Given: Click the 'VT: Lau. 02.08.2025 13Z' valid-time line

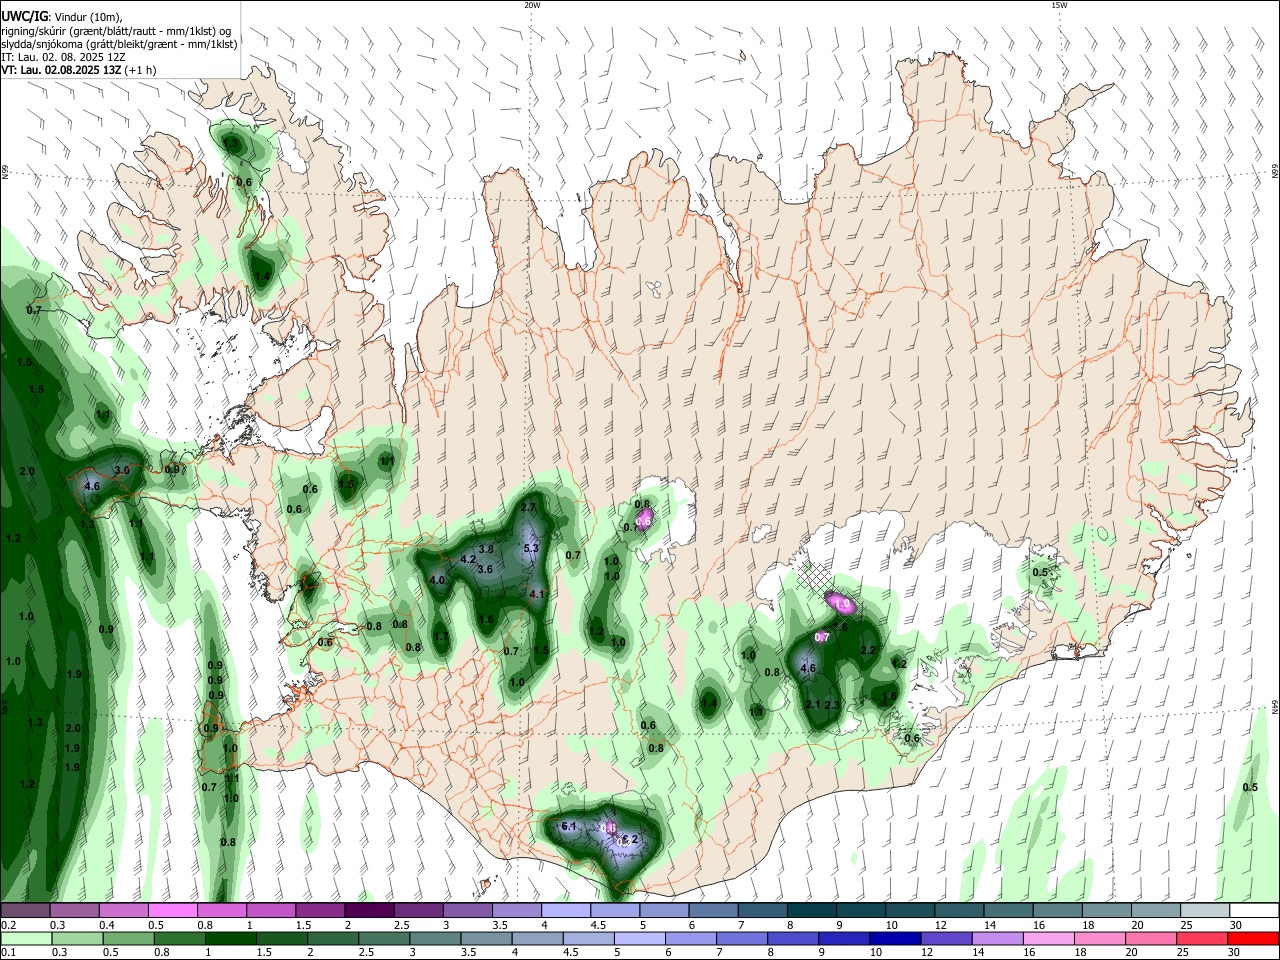Looking at the screenshot, I should coord(78,70).
